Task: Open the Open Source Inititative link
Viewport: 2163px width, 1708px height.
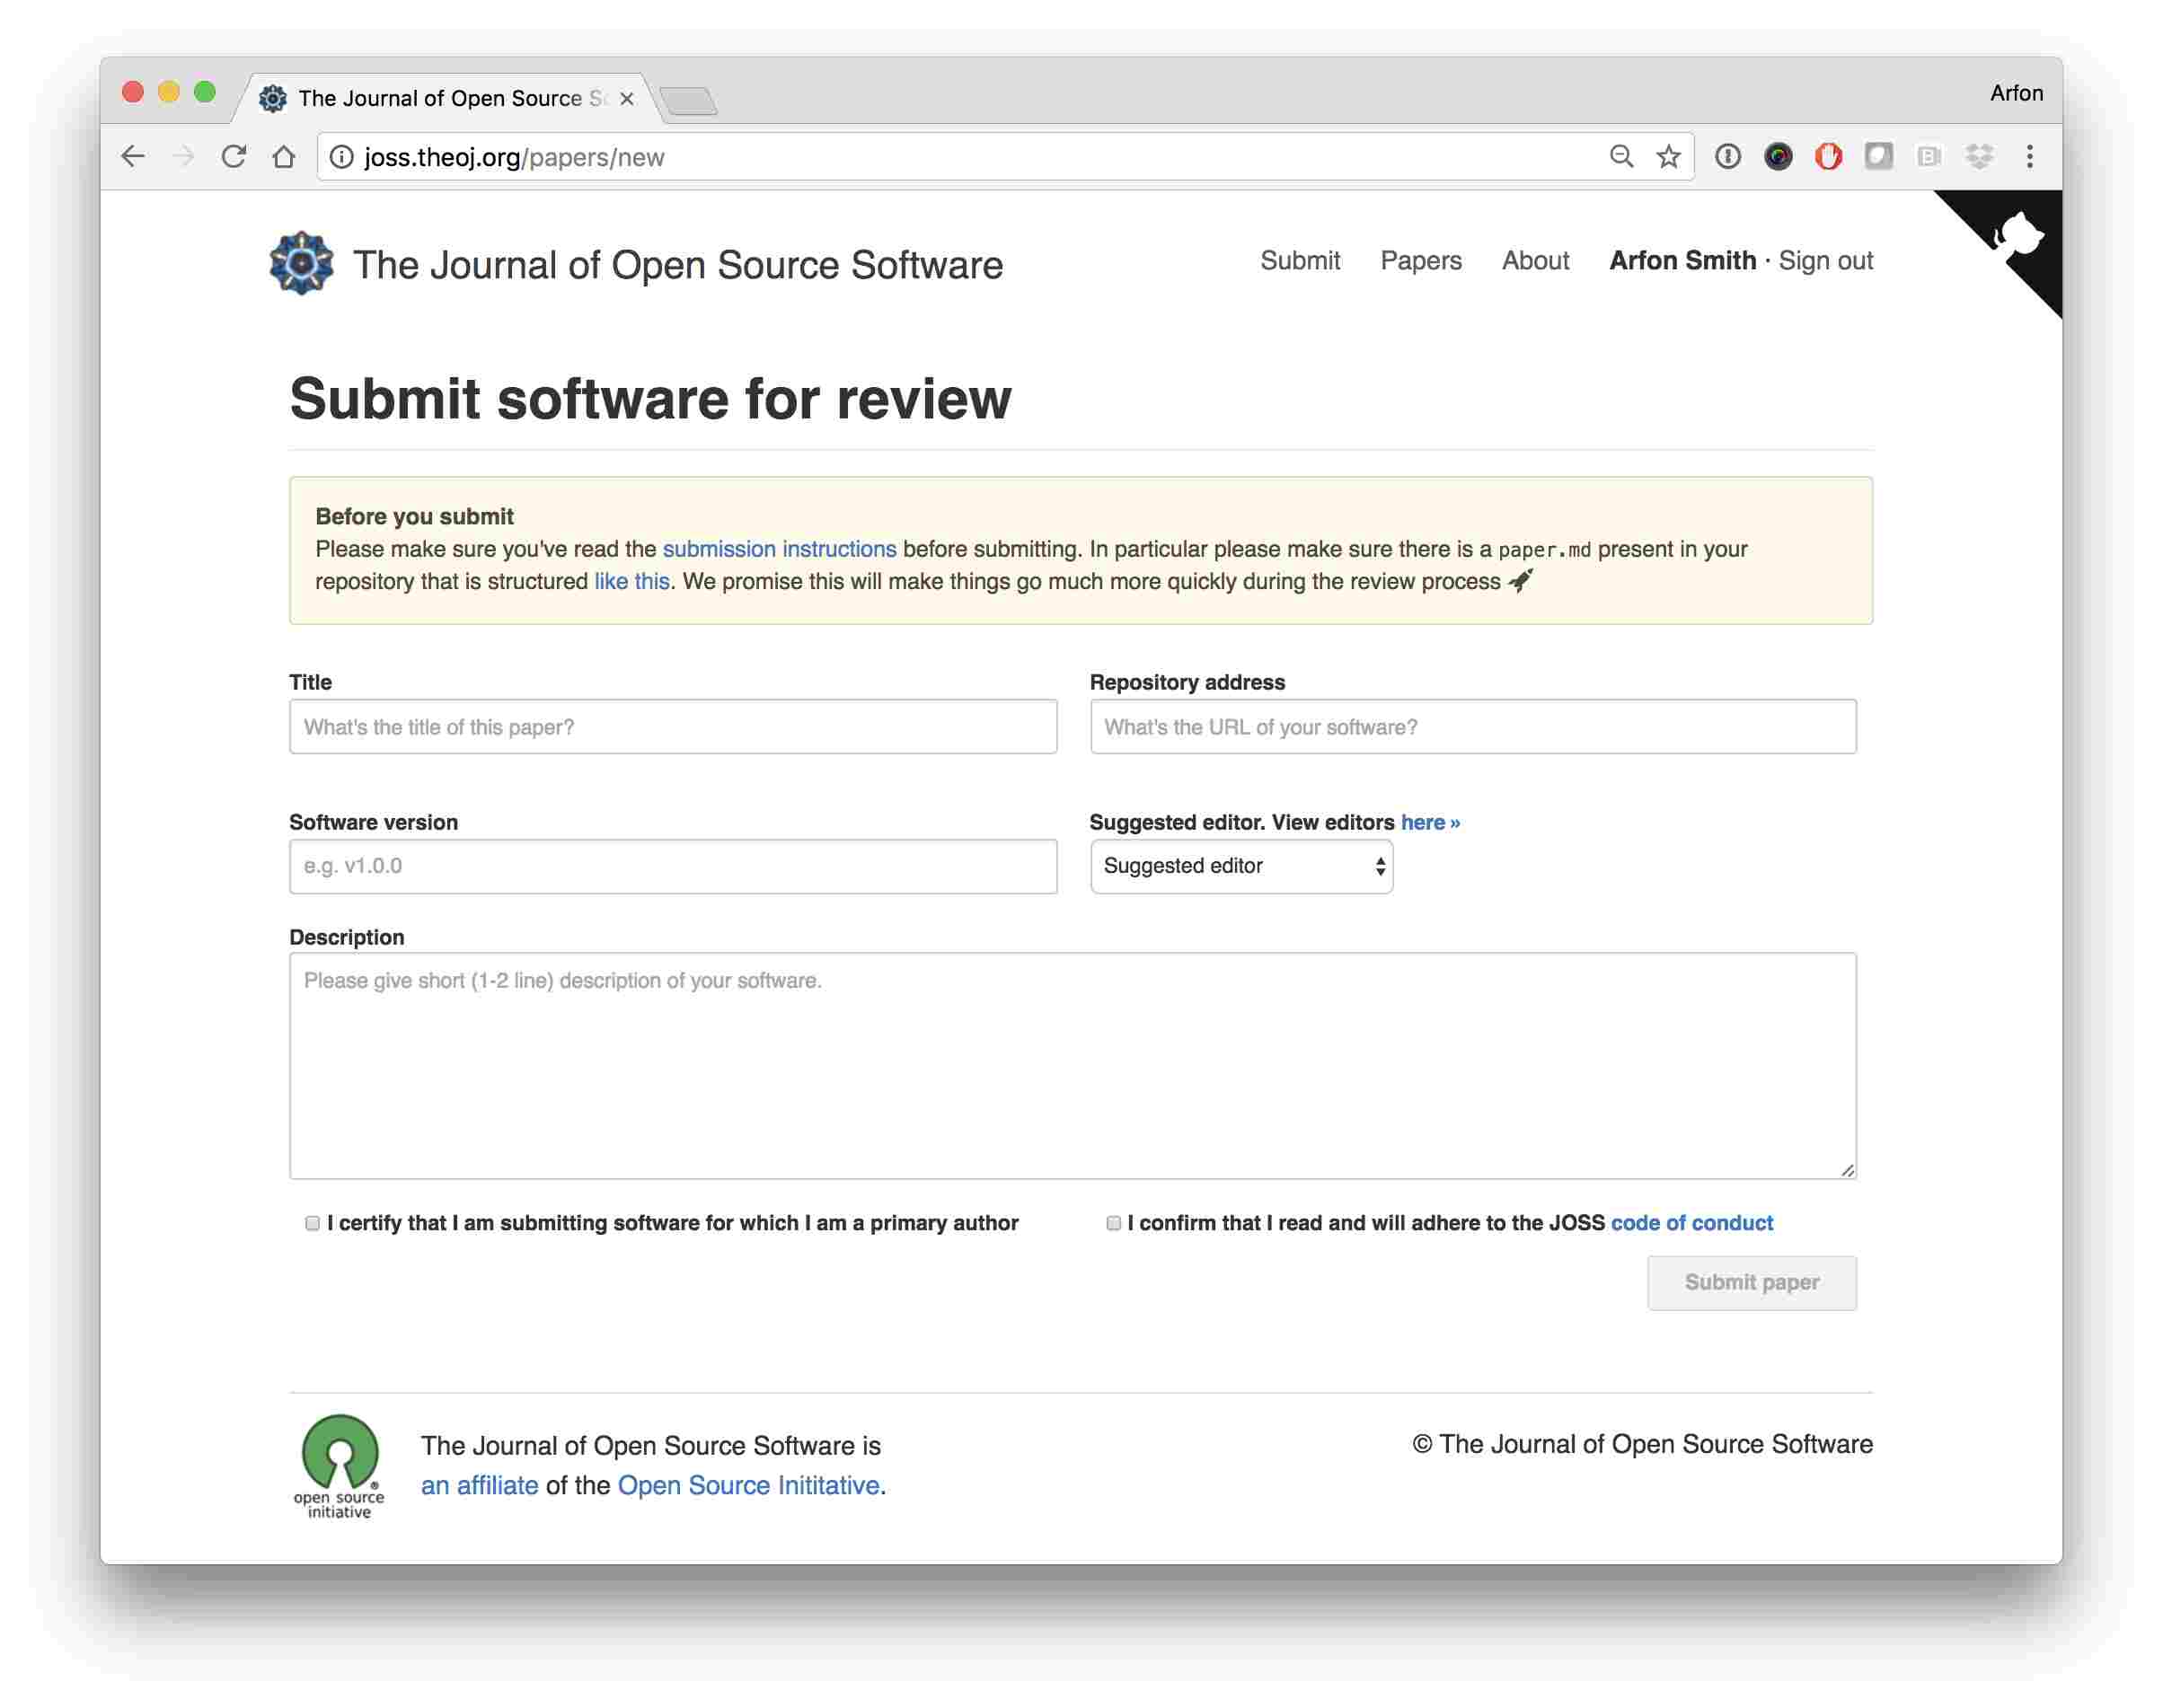Action: 748,1485
